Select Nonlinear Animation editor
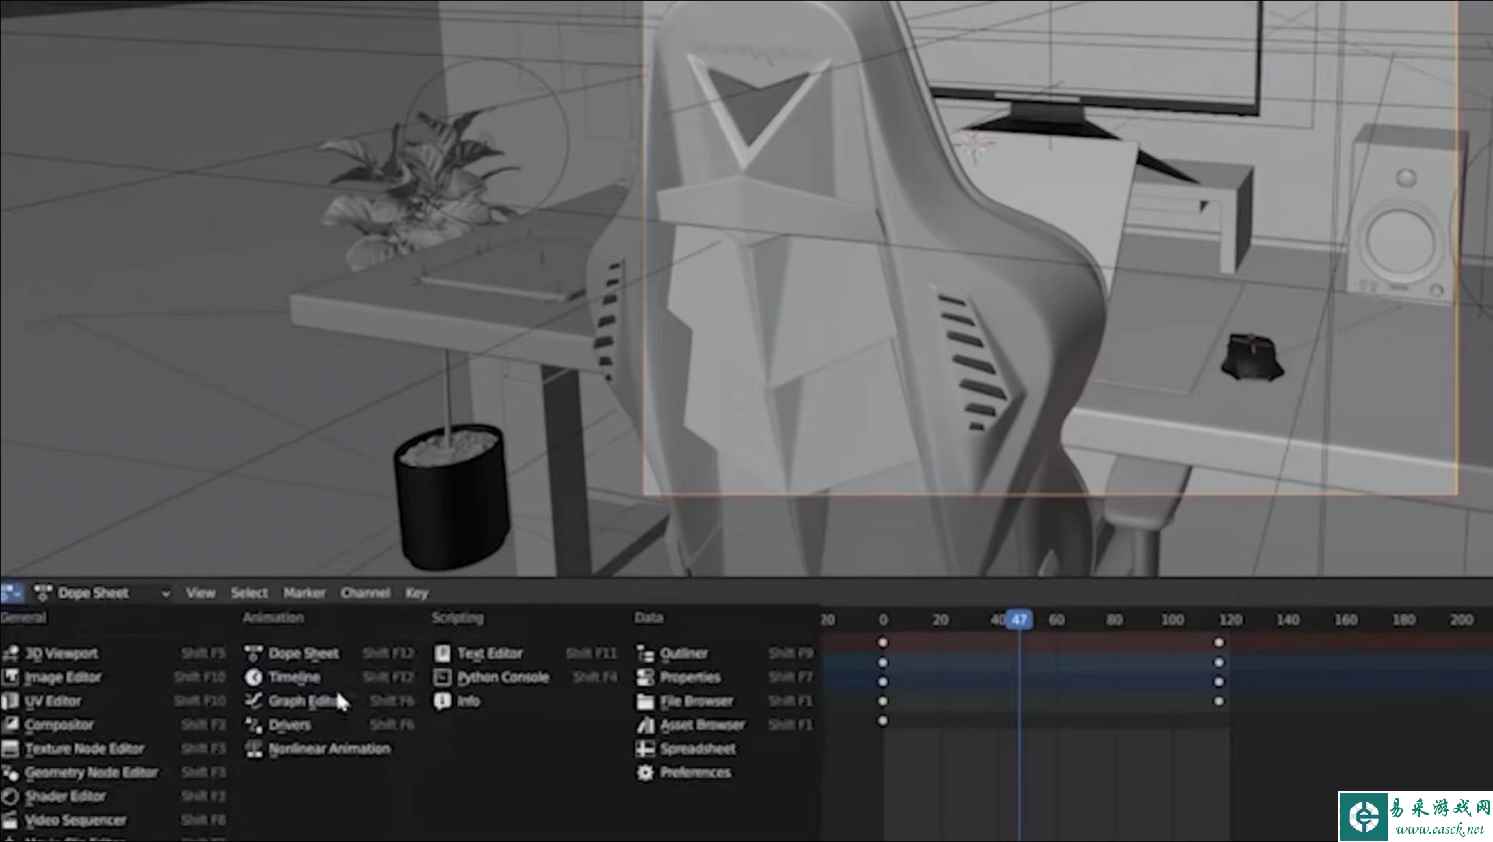The image size is (1493, 842). click(x=328, y=749)
